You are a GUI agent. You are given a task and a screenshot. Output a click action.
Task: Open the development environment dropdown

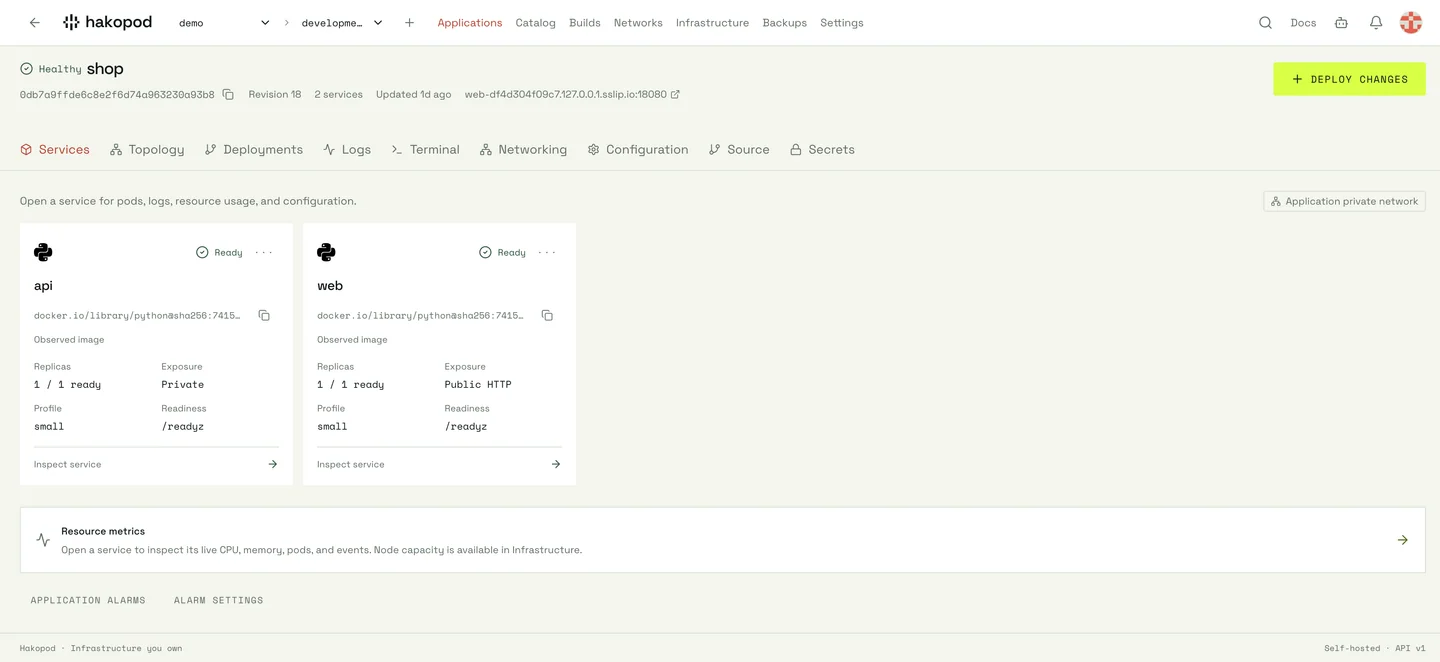point(342,22)
